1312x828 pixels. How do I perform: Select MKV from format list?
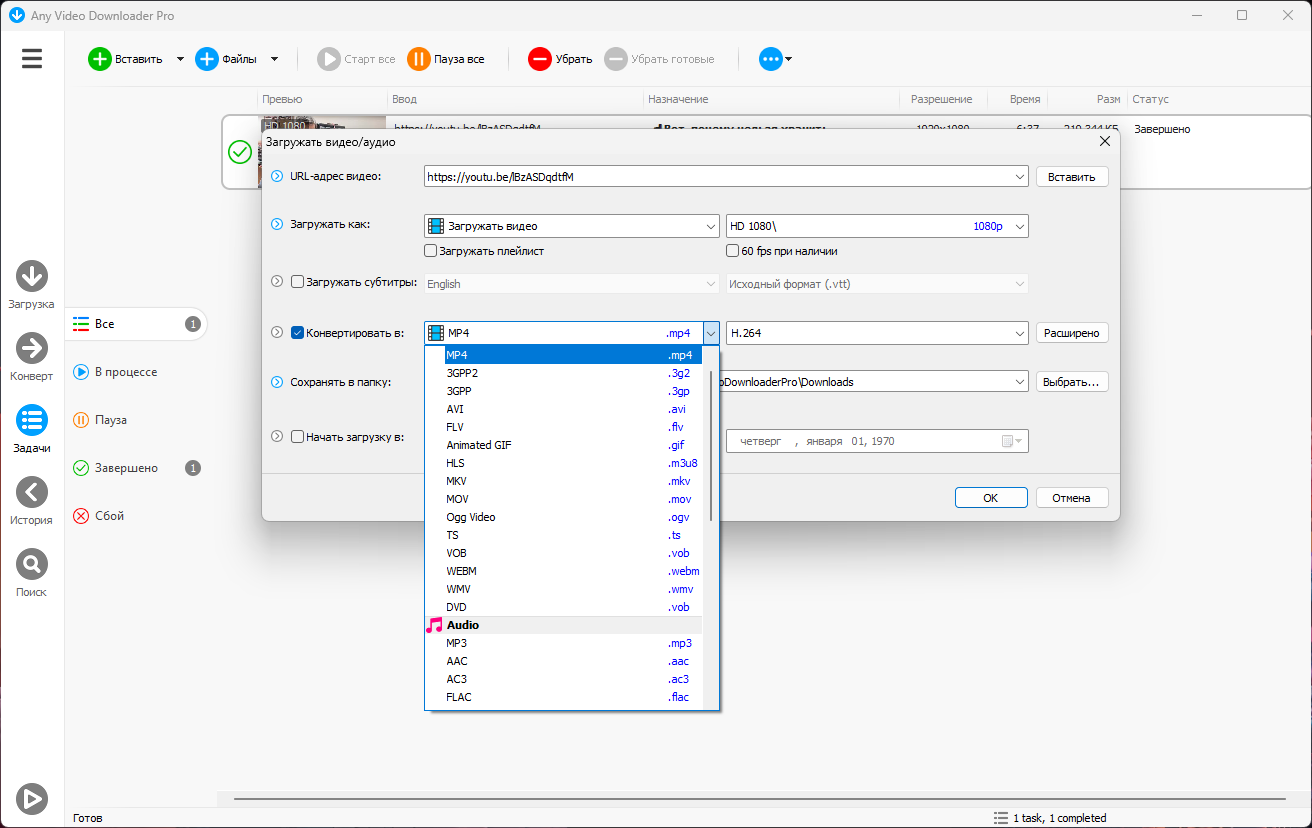(x=563, y=481)
